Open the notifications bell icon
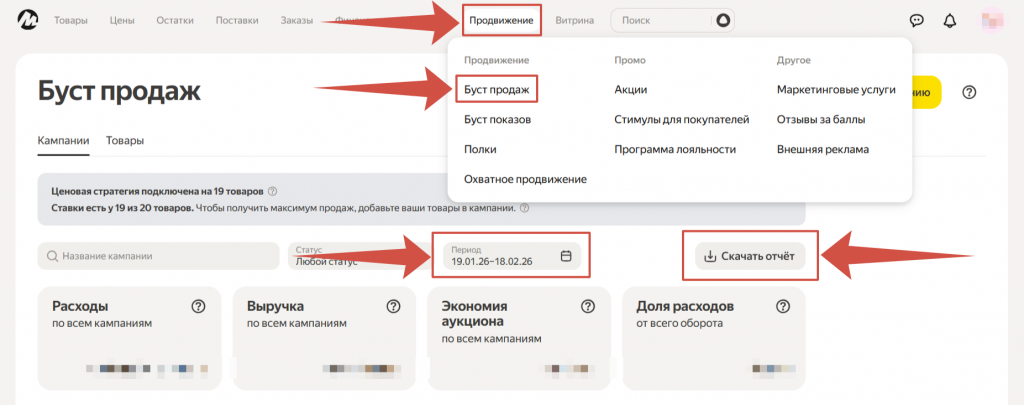 (950, 20)
